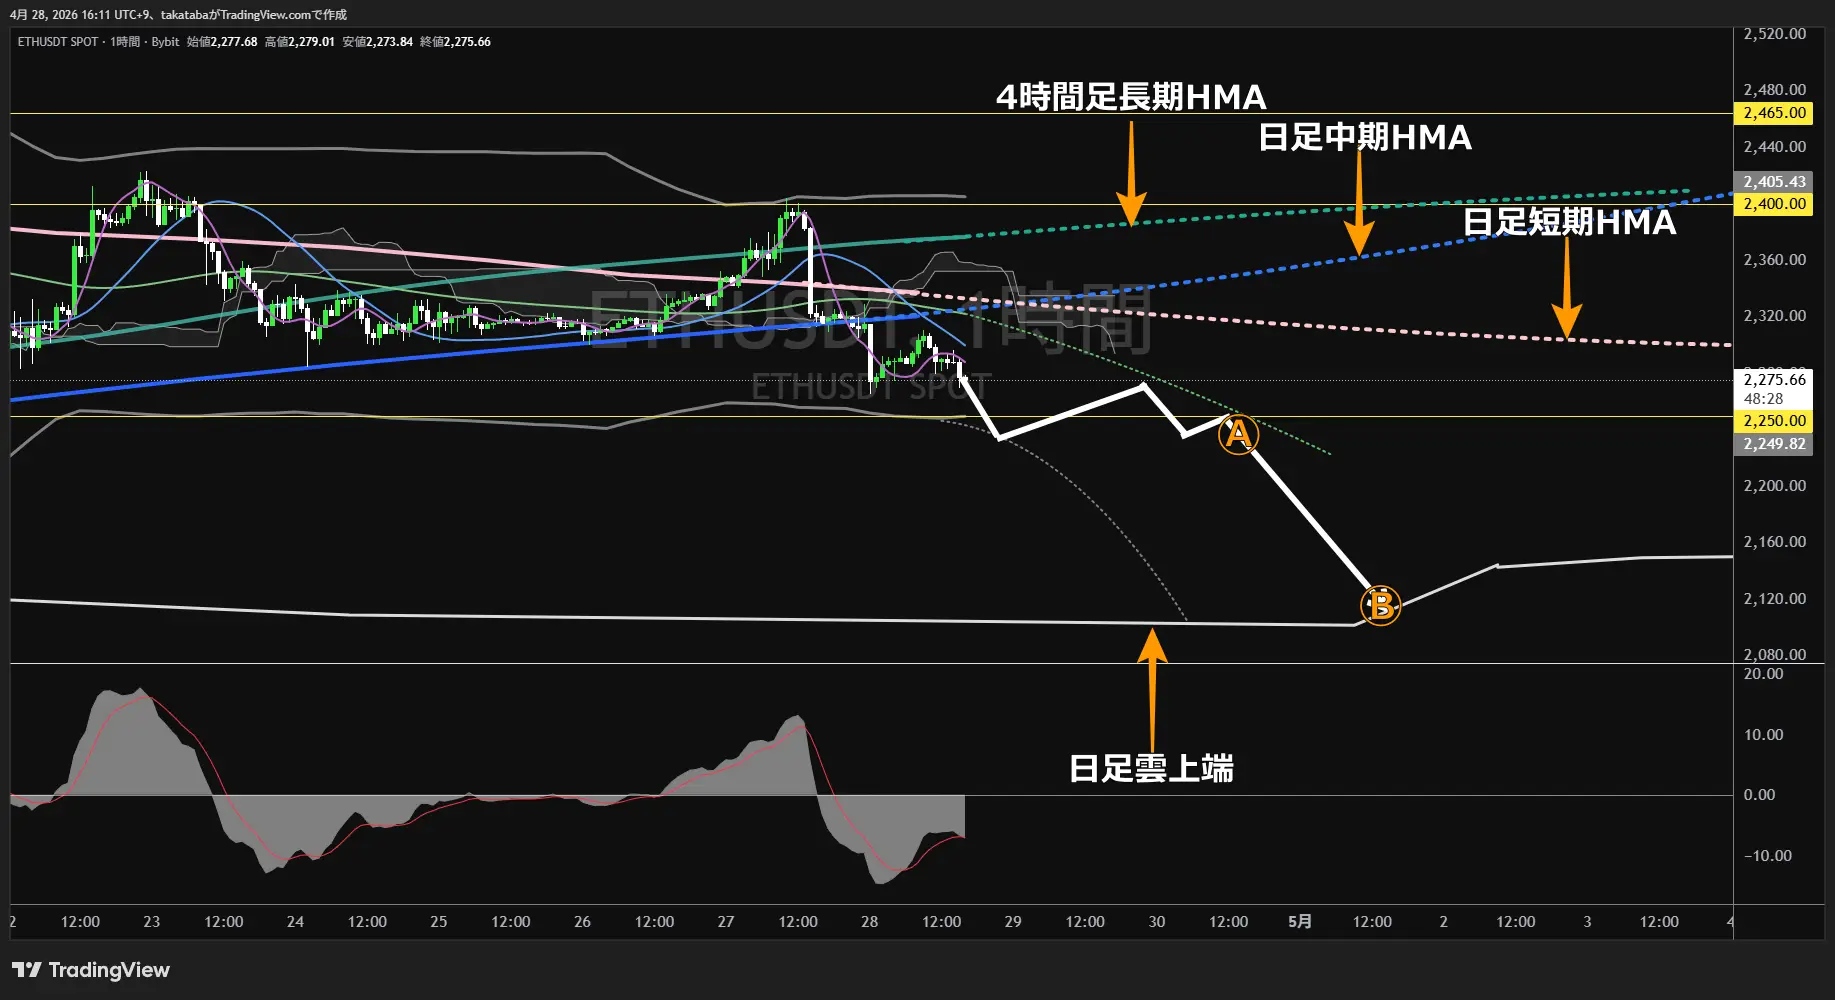The image size is (1835, 1000).
Task: Click the orange circle marker B
Action: click(1380, 605)
